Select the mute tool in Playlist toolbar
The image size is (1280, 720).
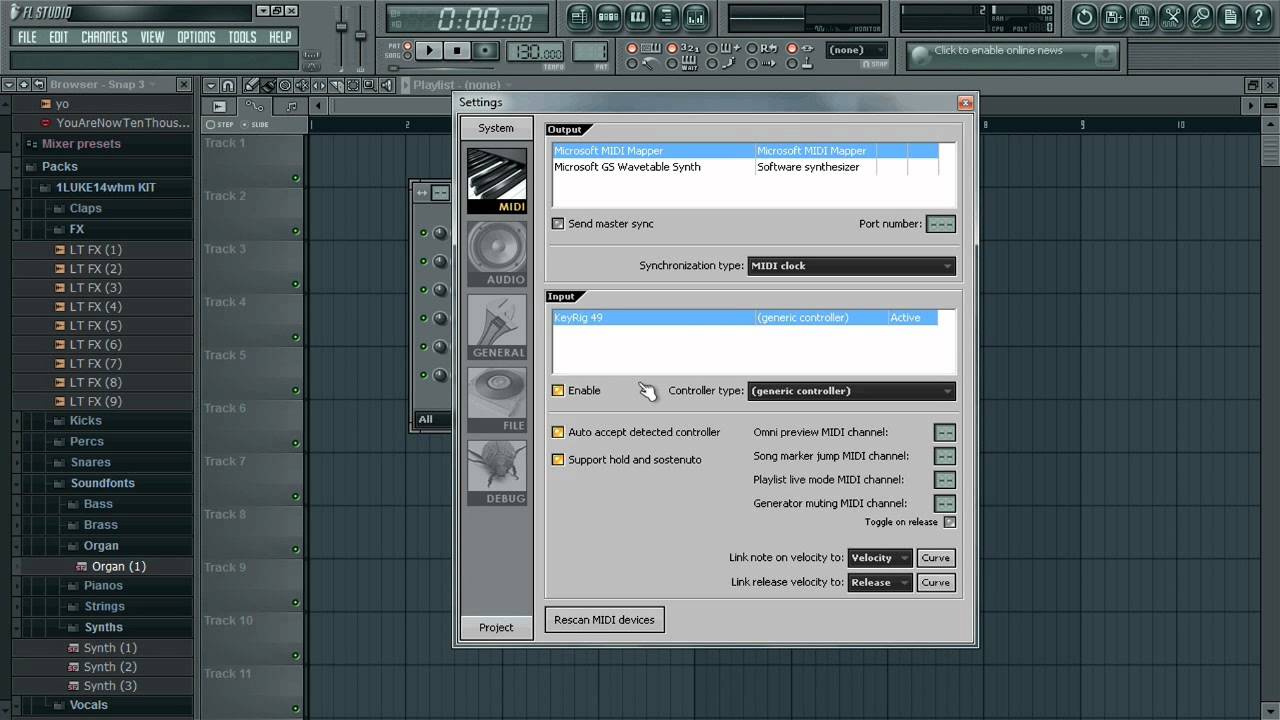coord(302,85)
